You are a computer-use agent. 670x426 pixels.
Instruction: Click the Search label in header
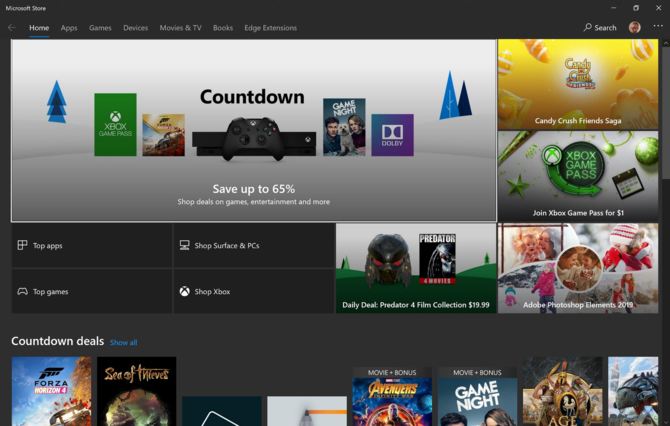(605, 28)
